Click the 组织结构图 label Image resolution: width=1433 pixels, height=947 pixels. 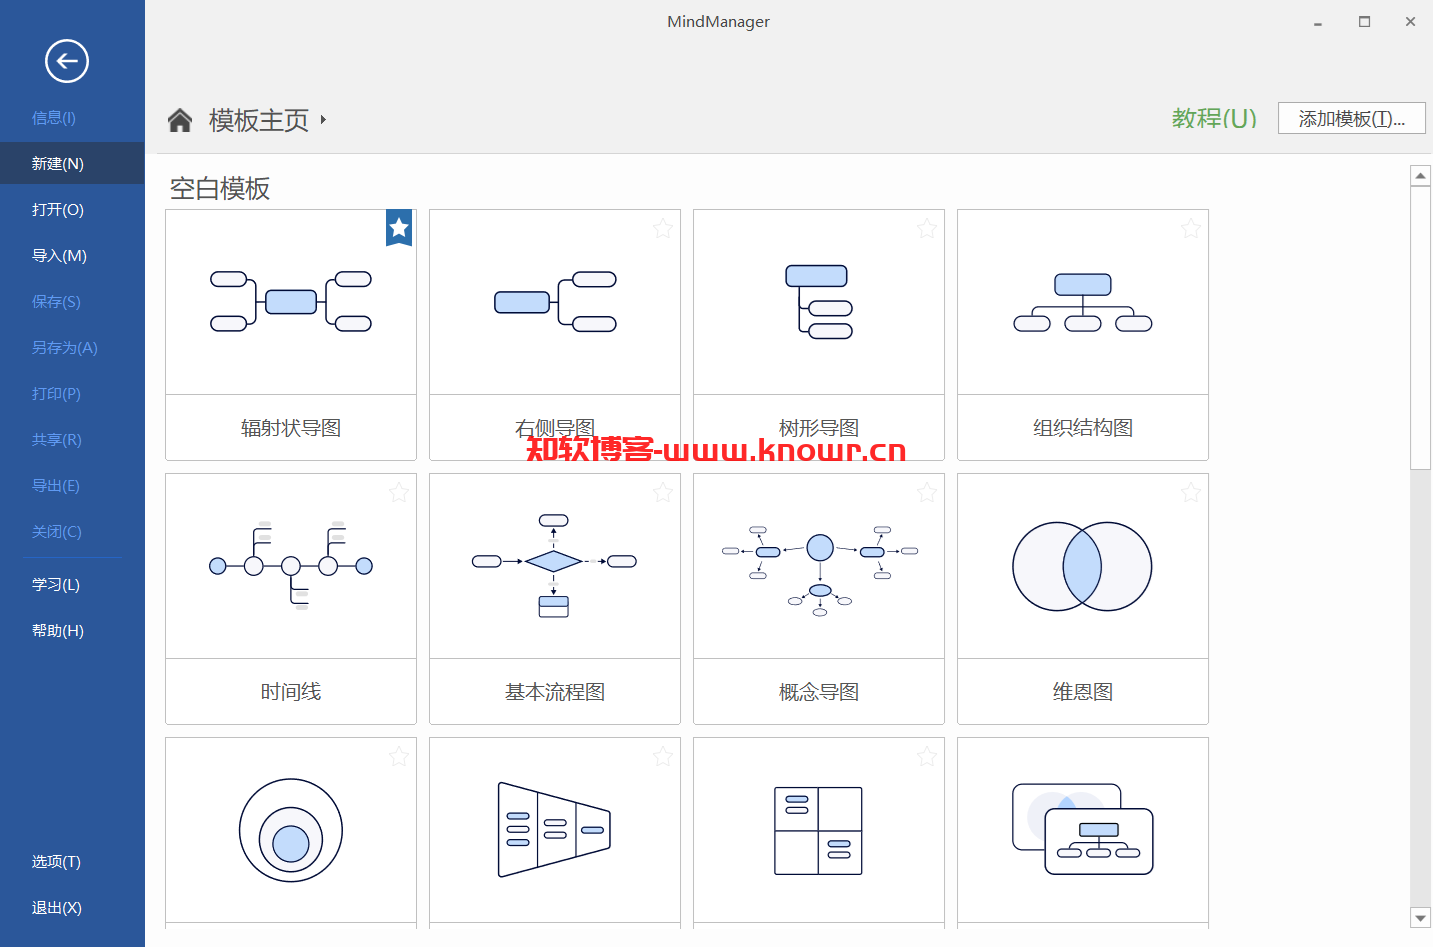tap(1083, 428)
